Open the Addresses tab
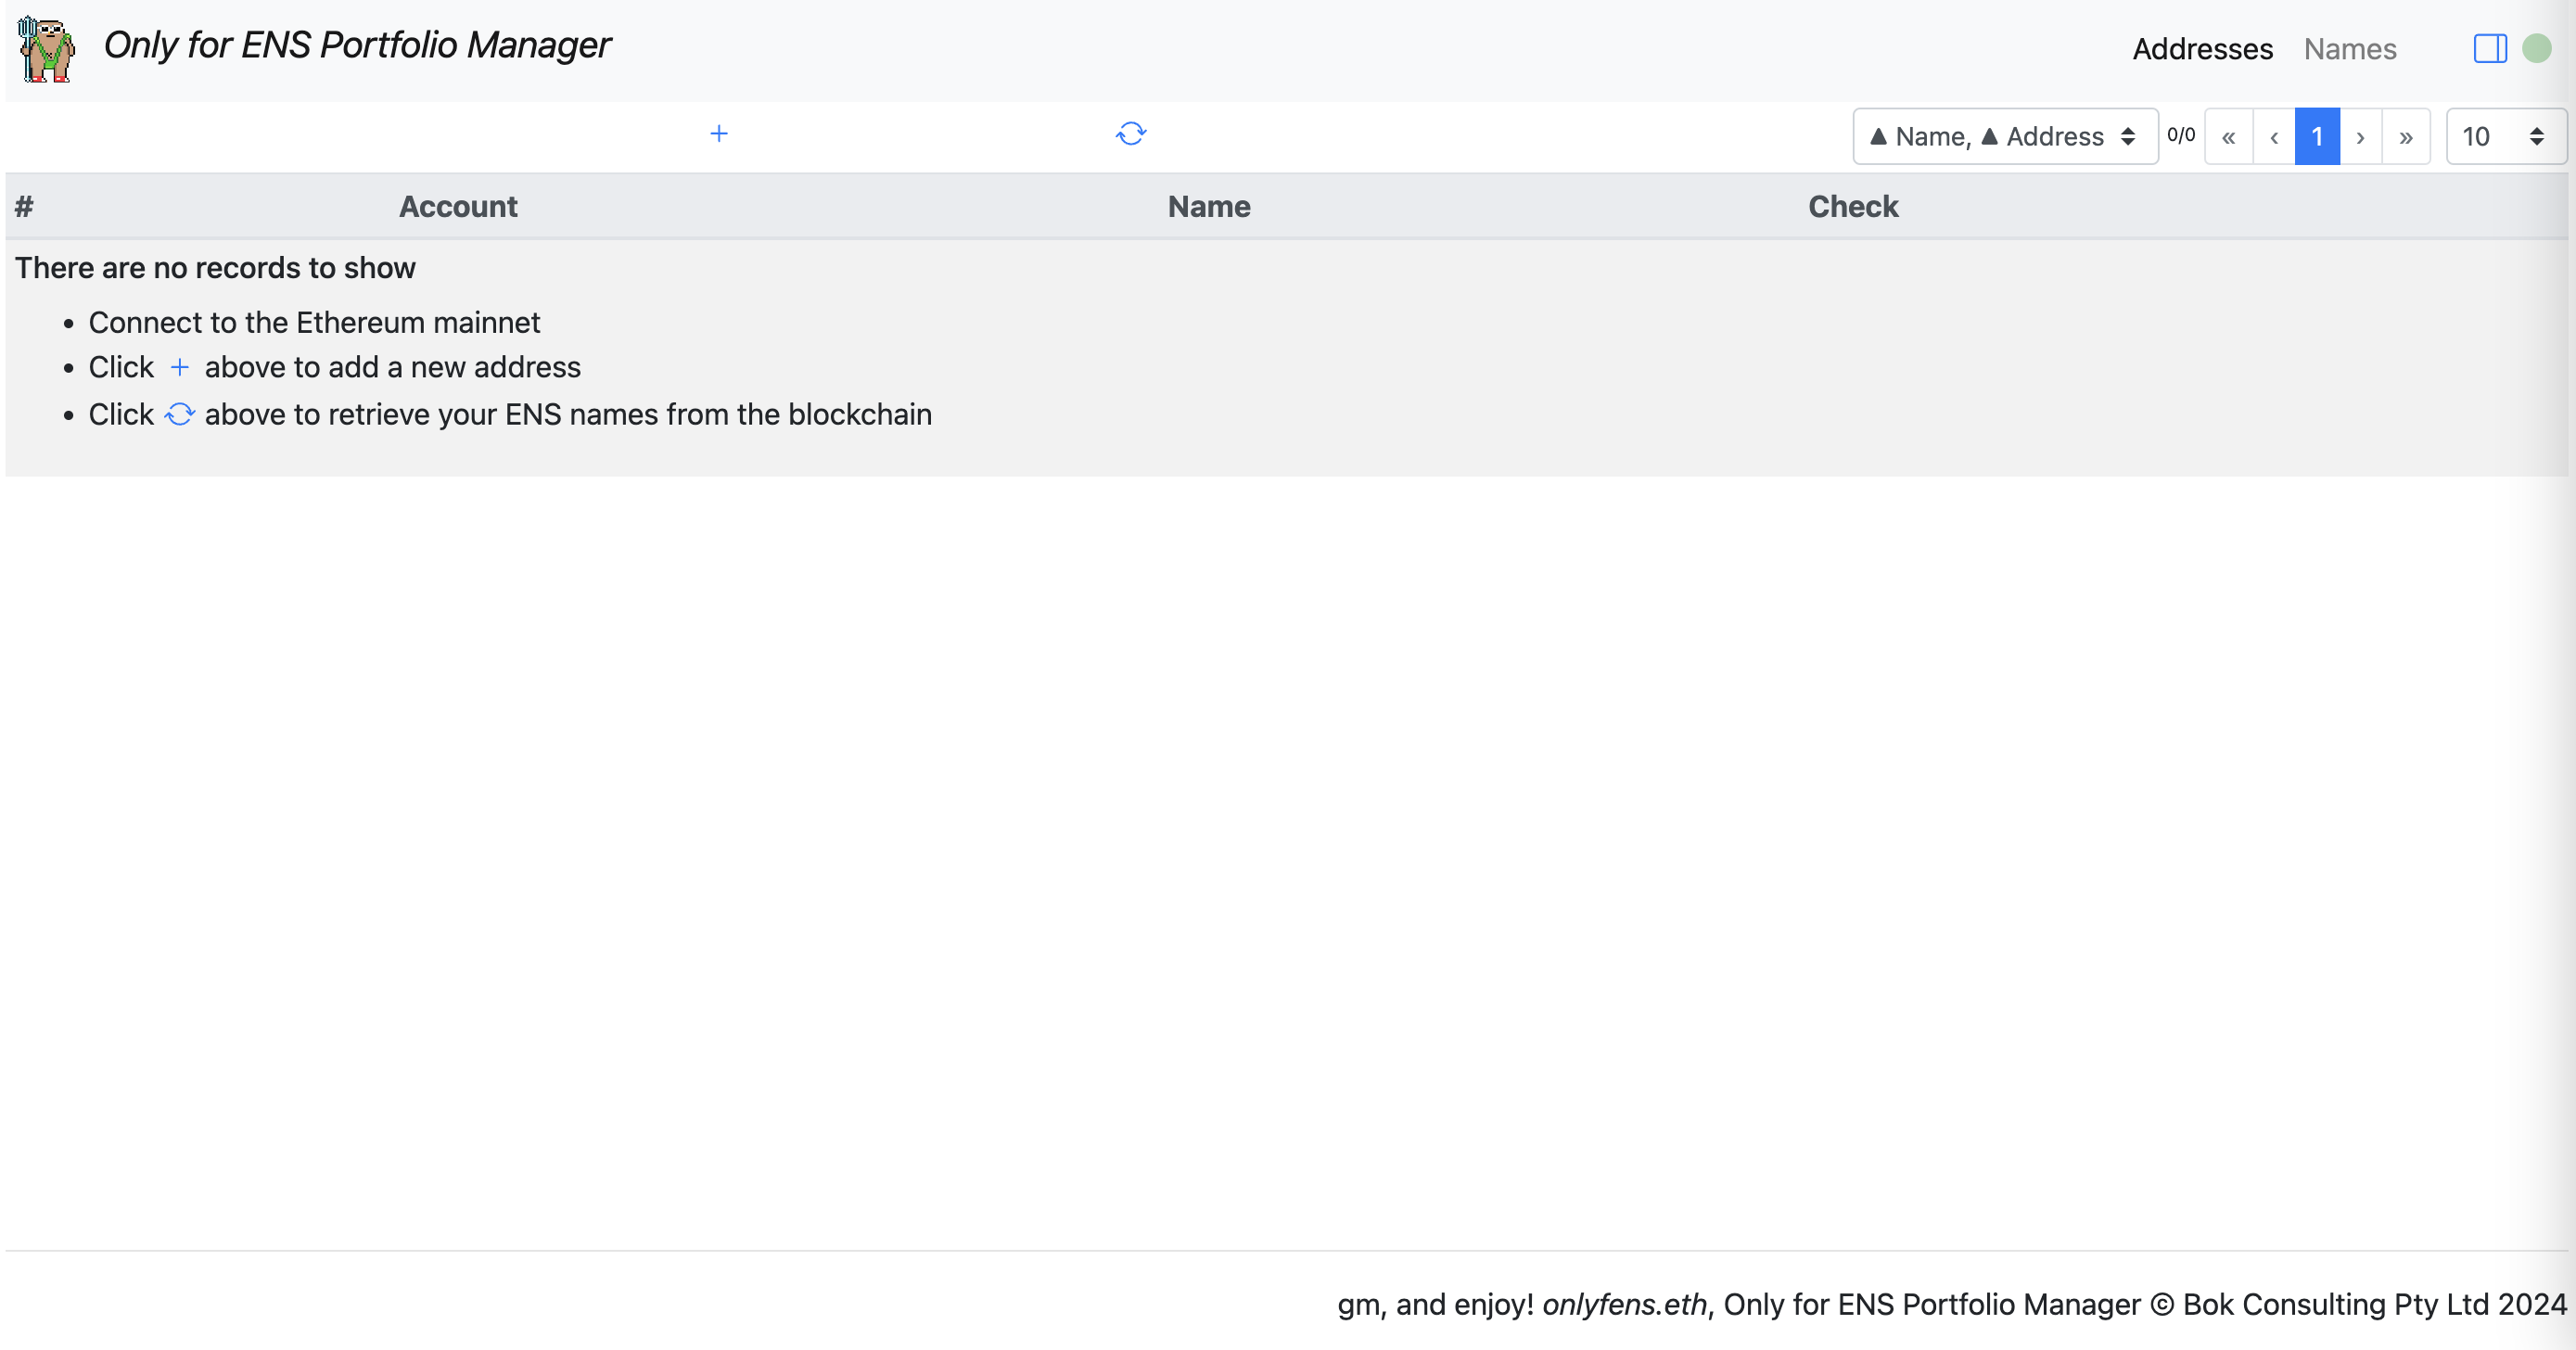Viewport: 2576px width, 1350px height. (x=2202, y=49)
